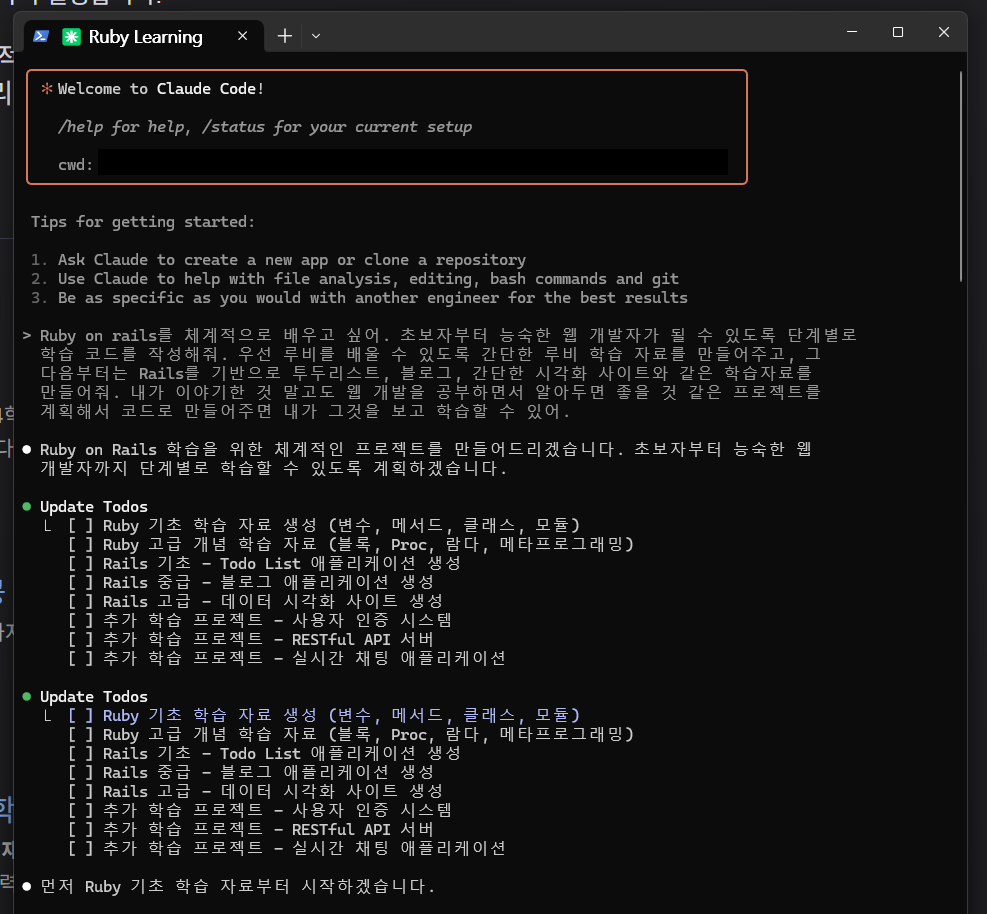Click prompt line starting 'Ruby on rails를 체계적으로'
This screenshot has width=987, height=914.
(x=448, y=335)
